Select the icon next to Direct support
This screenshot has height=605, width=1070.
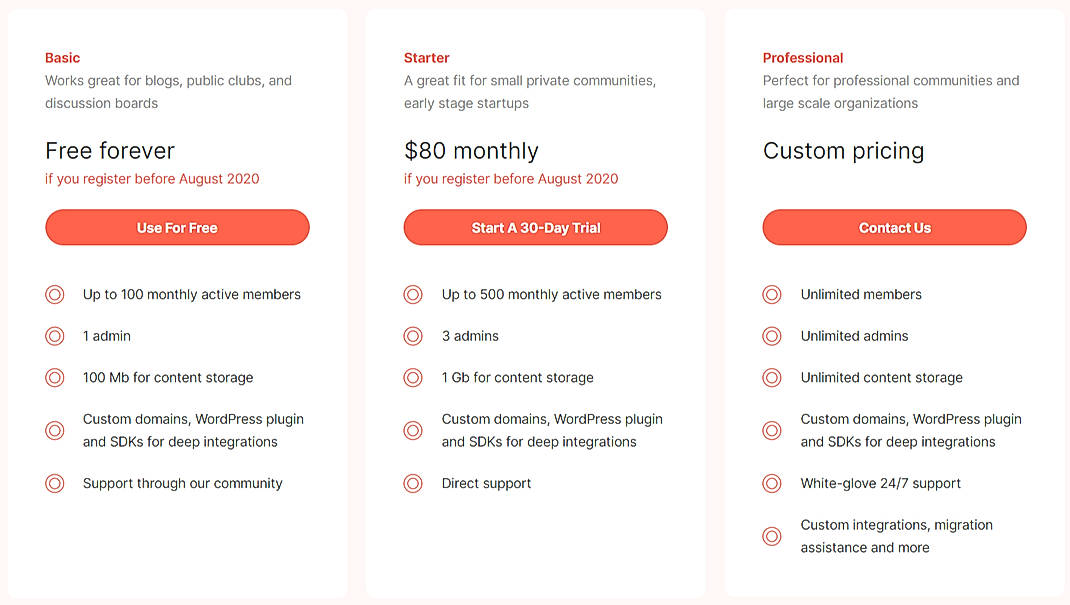[413, 483]
